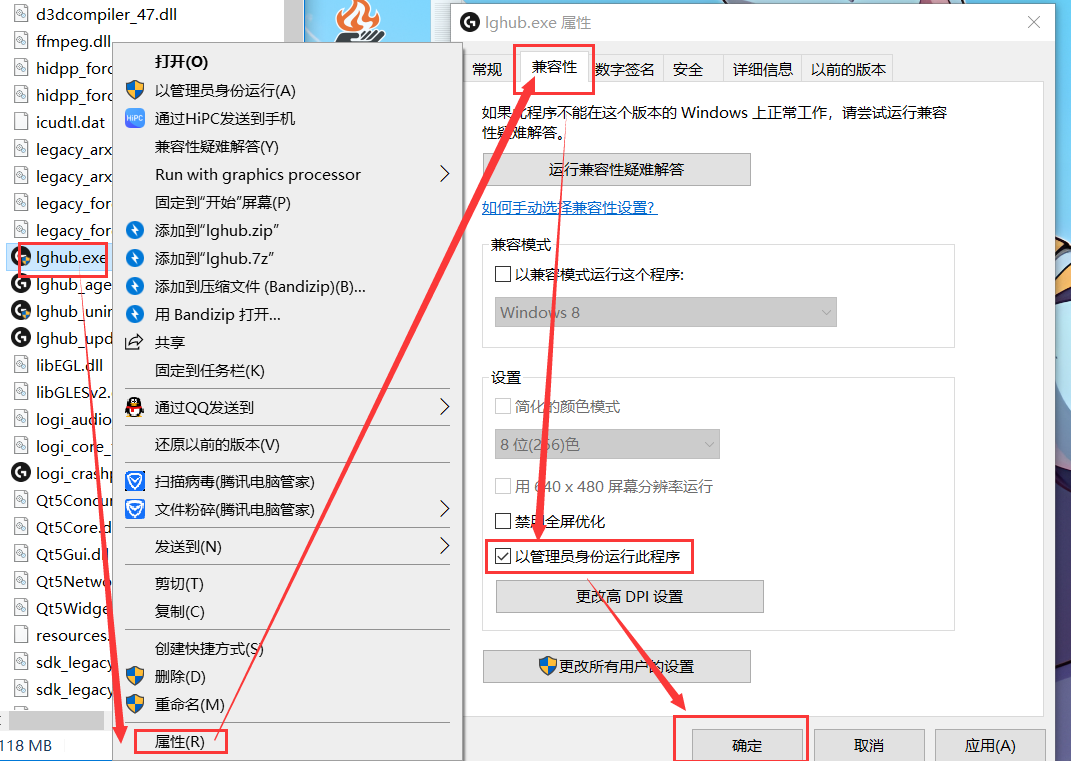Click the QQ penguin icon in menu
Image resolution: width=1071 pixels, height=761 pixels.
(135, 407)
